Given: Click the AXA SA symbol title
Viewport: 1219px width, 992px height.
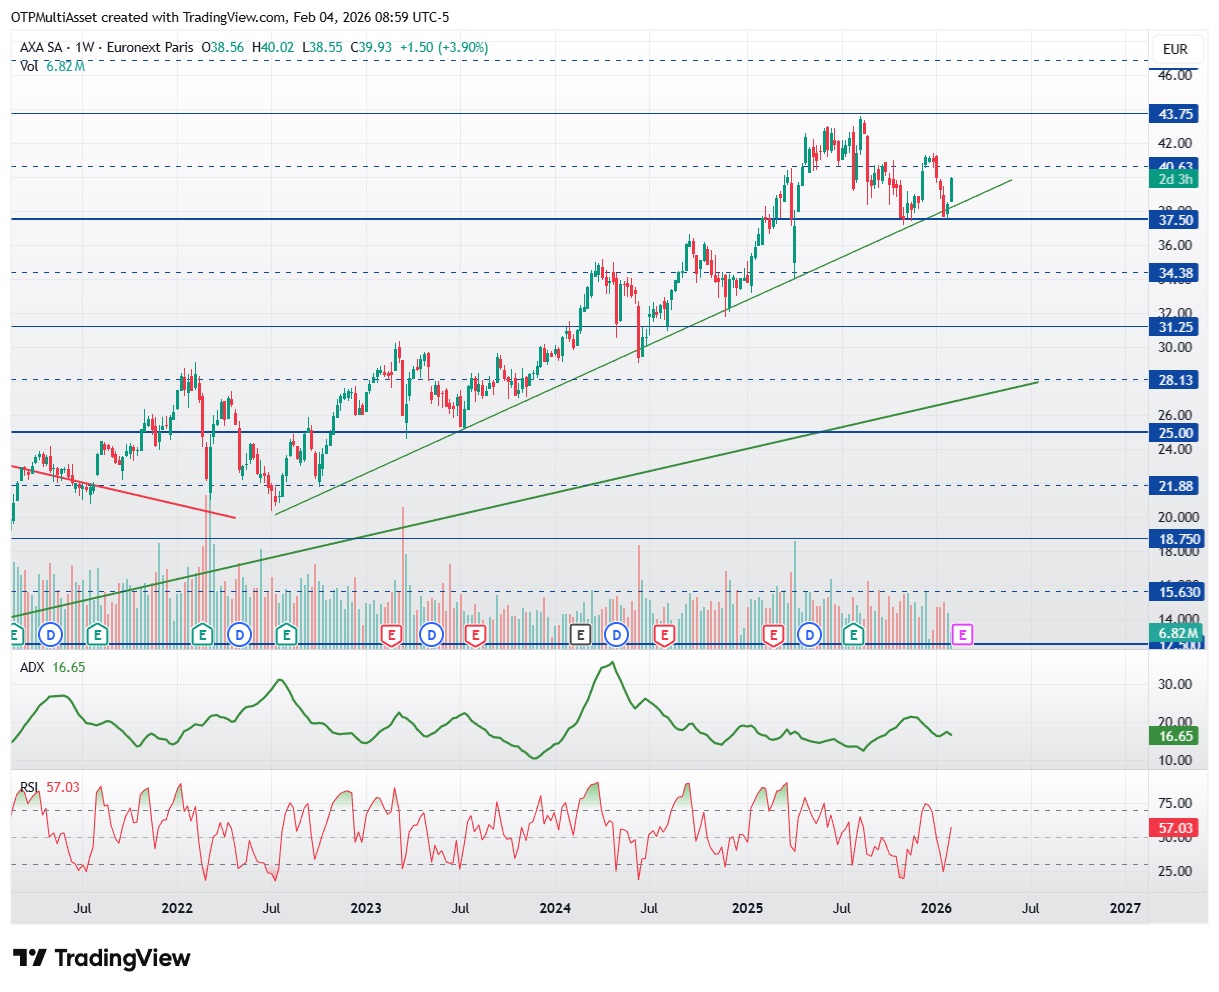Looking at the screenshot, I should click(x=44, y=47).
